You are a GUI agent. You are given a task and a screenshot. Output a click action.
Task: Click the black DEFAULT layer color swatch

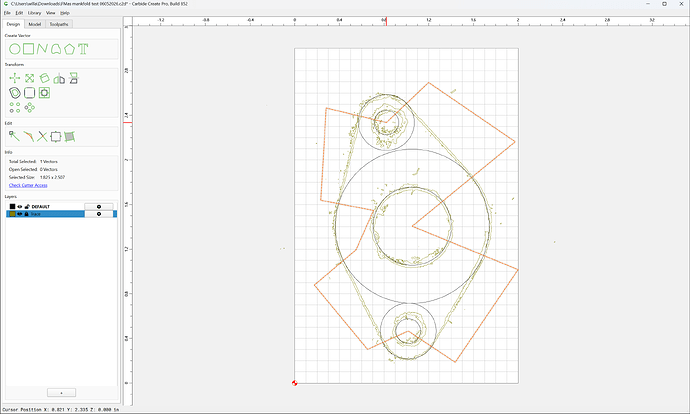tap(12, 206)
